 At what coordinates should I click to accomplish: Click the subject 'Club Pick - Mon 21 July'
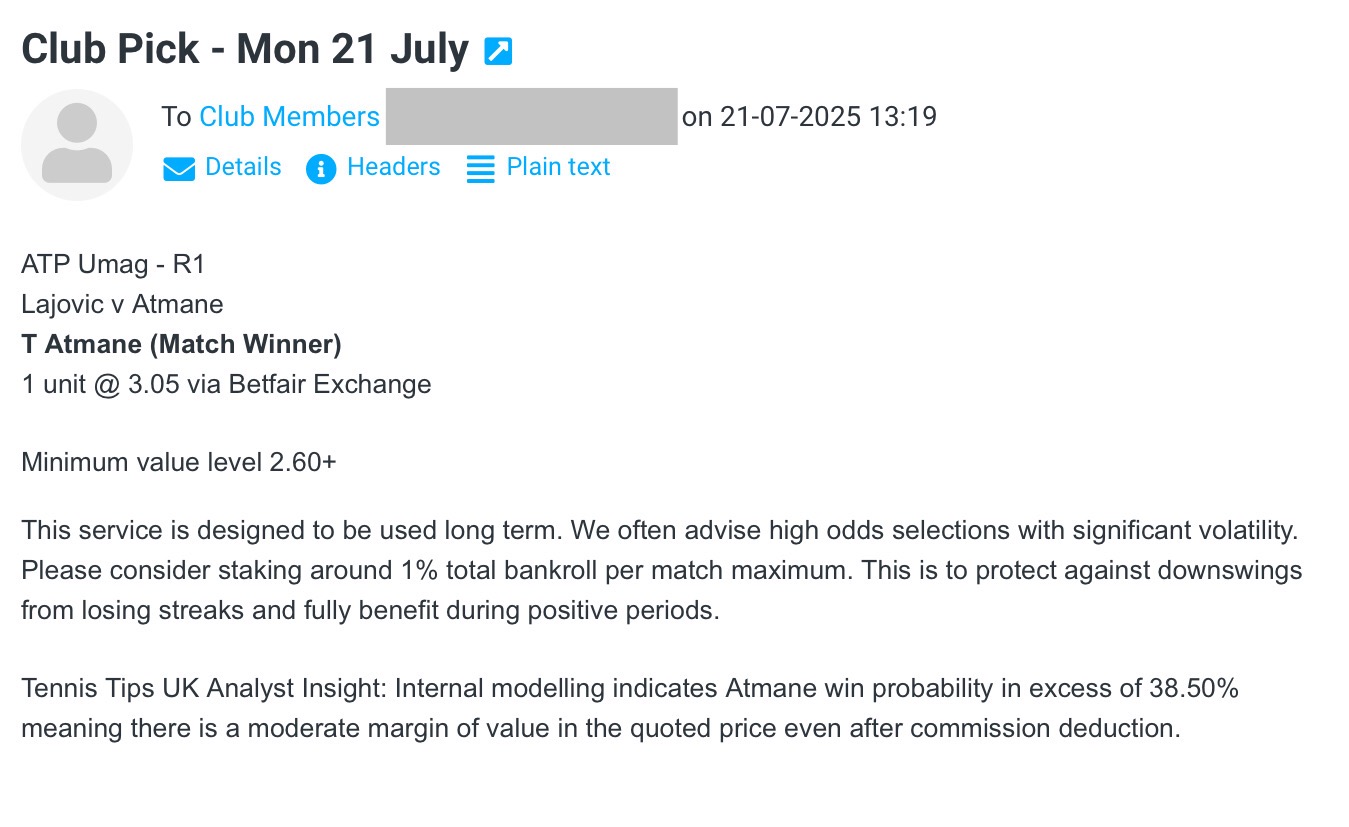(245, 49)
